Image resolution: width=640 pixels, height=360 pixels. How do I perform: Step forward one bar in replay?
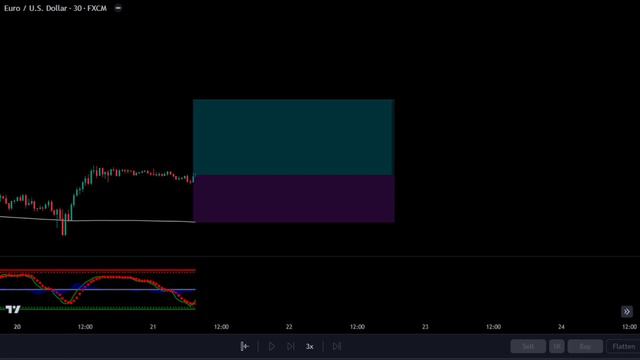(291, 346)
